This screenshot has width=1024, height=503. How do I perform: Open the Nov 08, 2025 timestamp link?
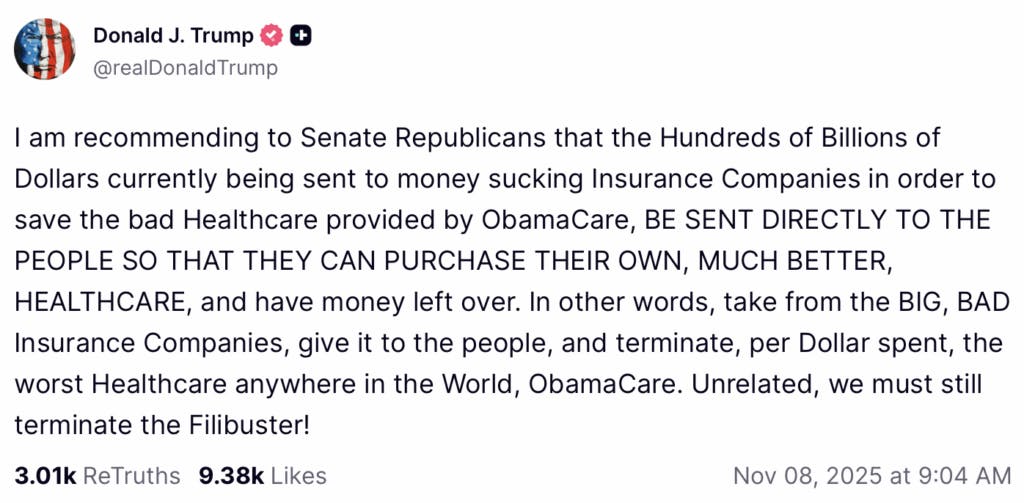[872, 476]
